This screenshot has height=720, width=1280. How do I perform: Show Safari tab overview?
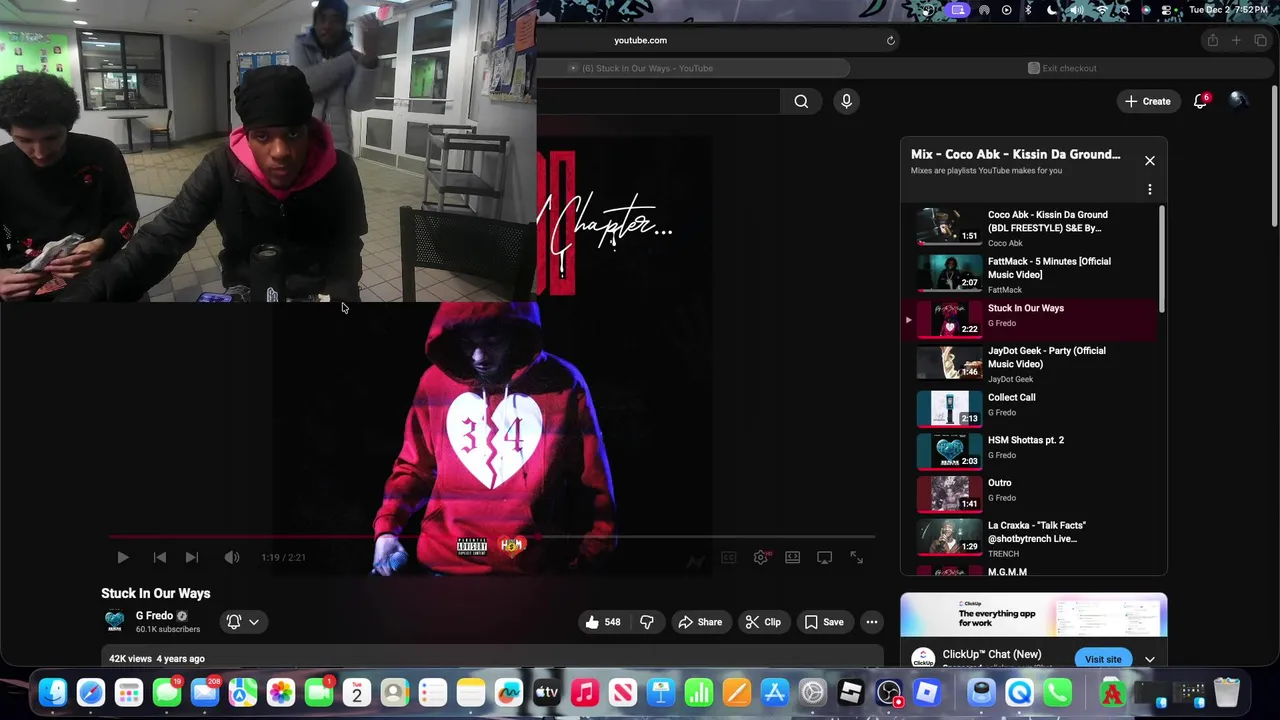[1260, 40]
